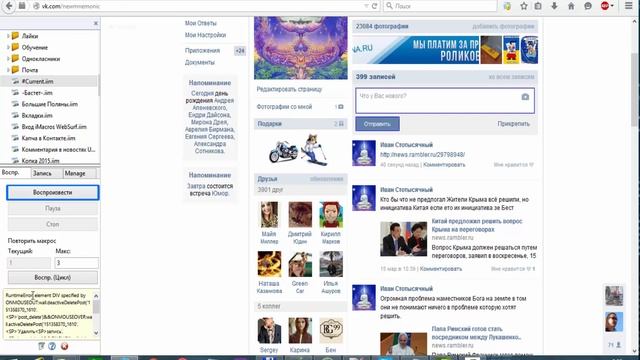Open the bookmarks list clipboard icon
The image size is (640, 360).
coord(538,6)
